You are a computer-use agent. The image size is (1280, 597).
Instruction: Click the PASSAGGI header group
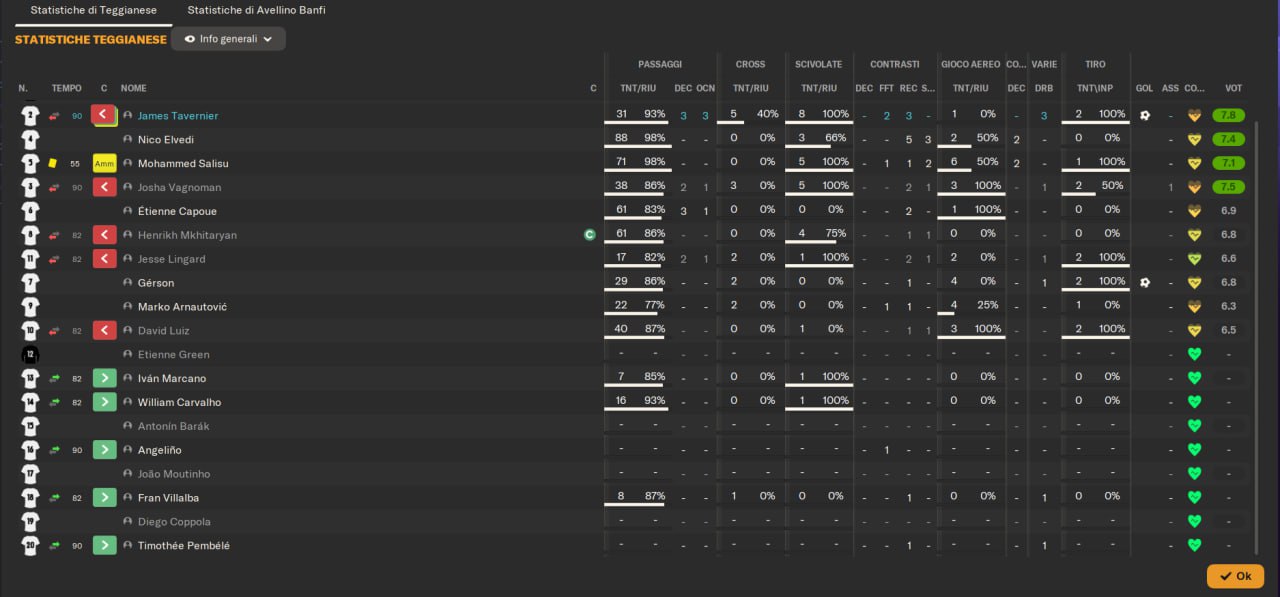[660, 64]
